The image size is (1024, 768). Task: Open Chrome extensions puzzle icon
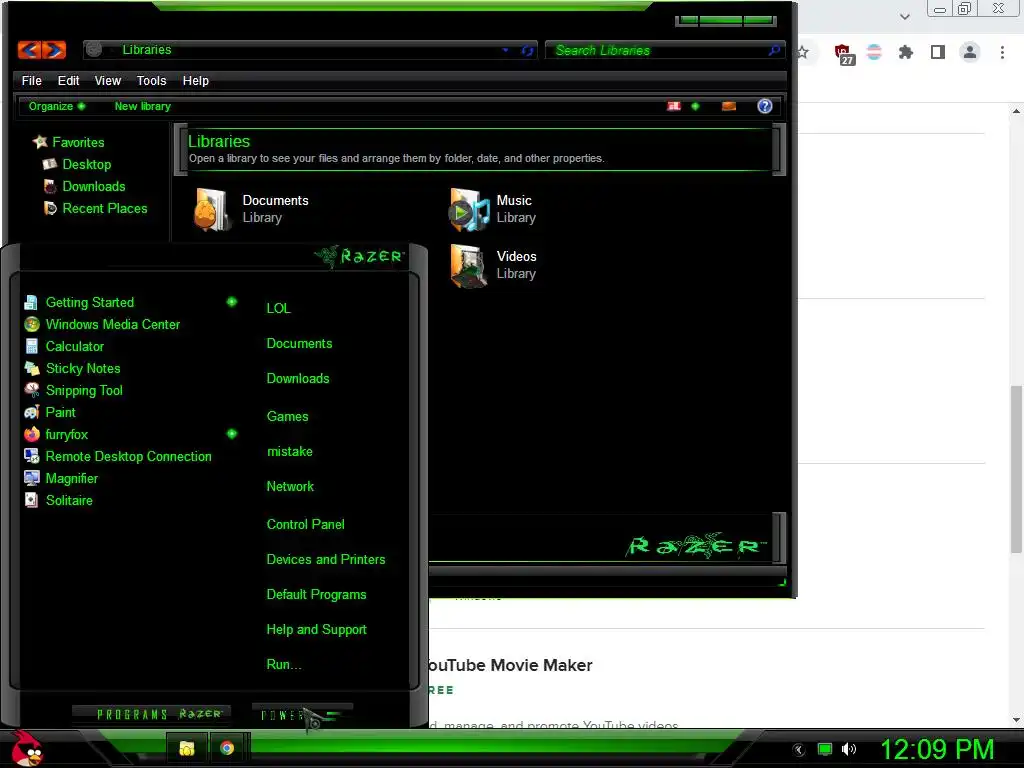coord(905,52)
